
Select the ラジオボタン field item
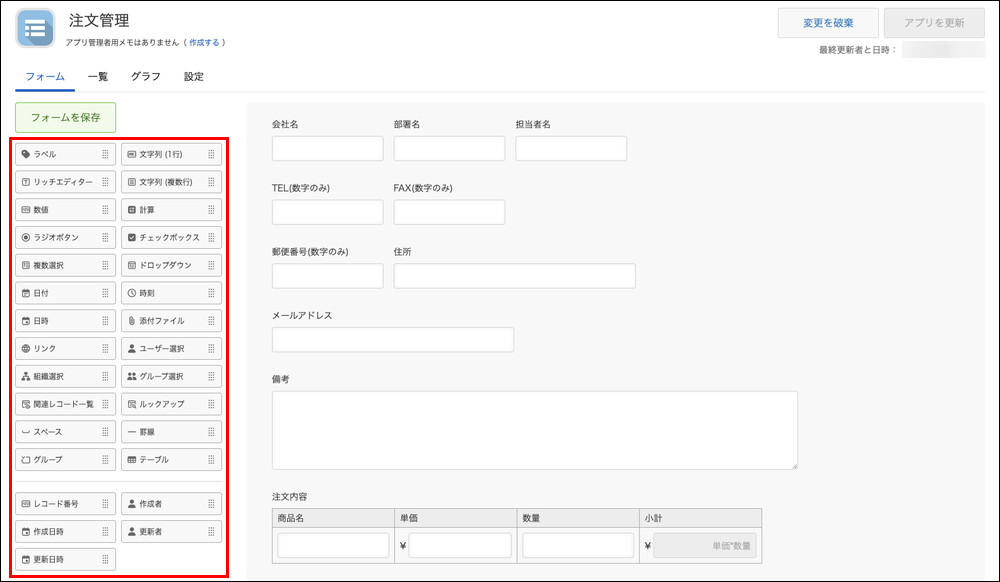66,237
